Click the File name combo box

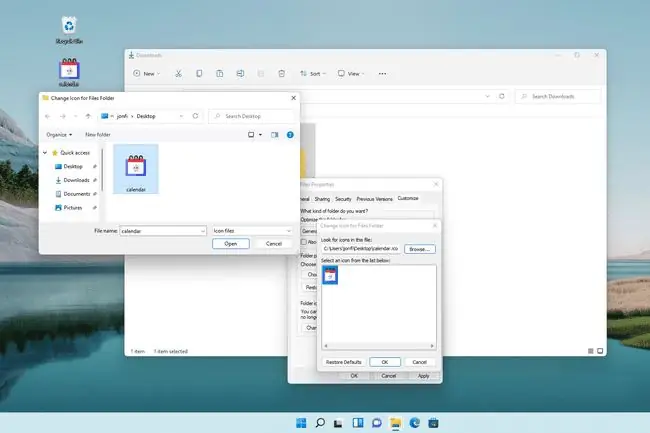(163, 231)
